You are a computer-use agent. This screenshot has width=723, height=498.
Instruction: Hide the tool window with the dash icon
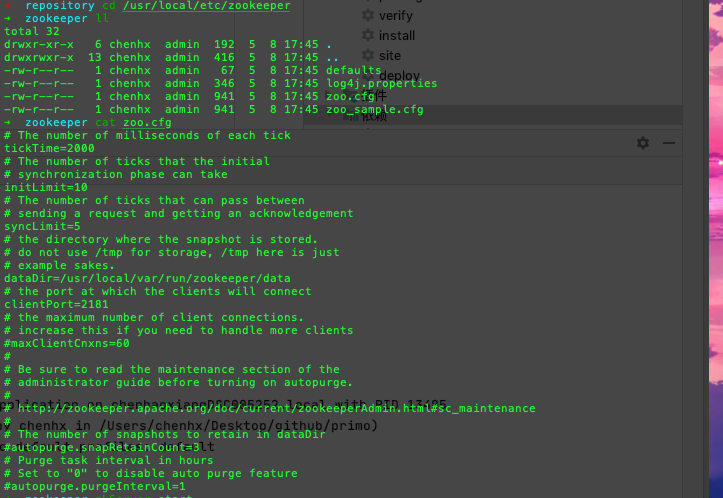pyautogui.click(x=669, y=143)
